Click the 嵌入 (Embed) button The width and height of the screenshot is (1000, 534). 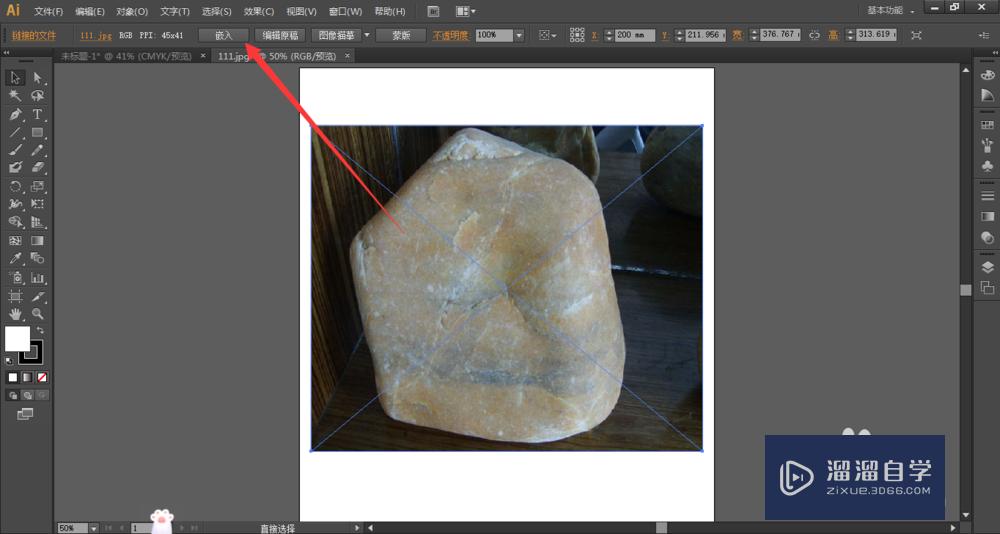tap(223, 36)
